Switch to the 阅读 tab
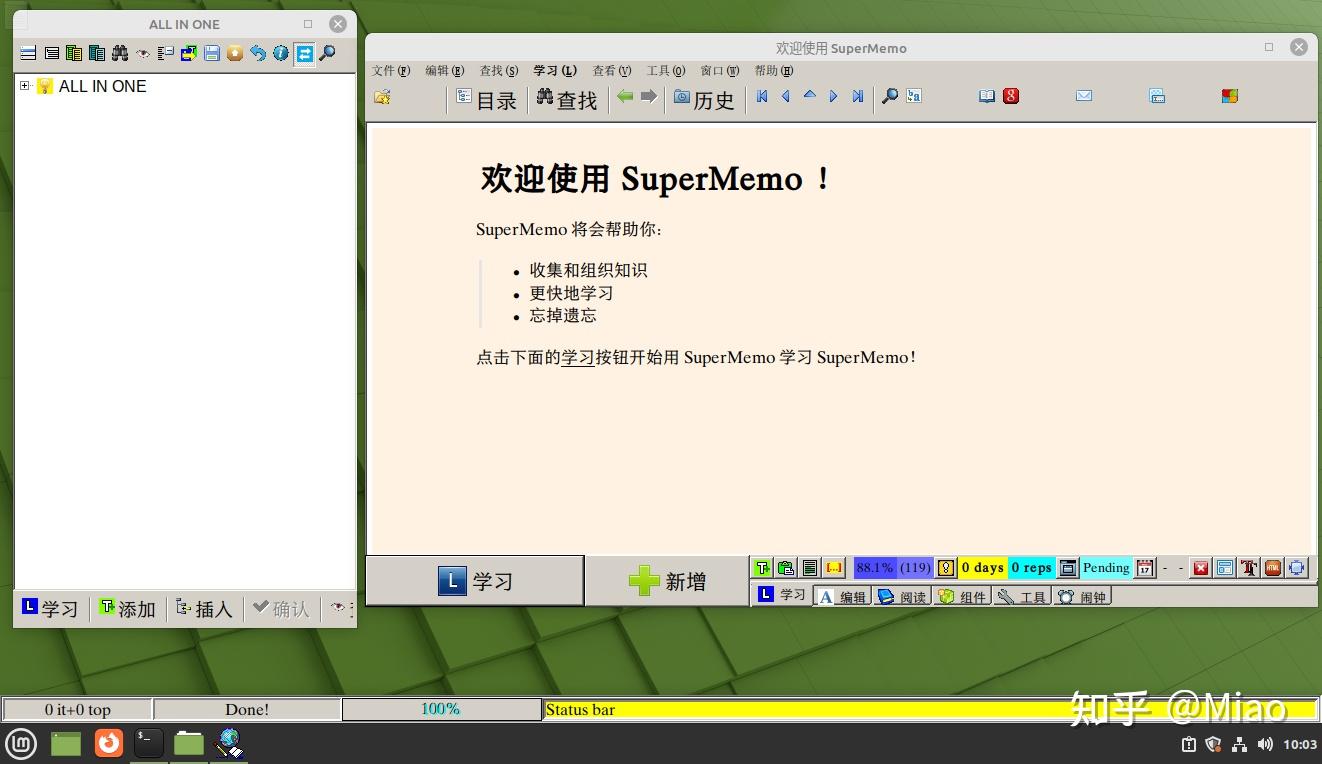 pos(903,596)
